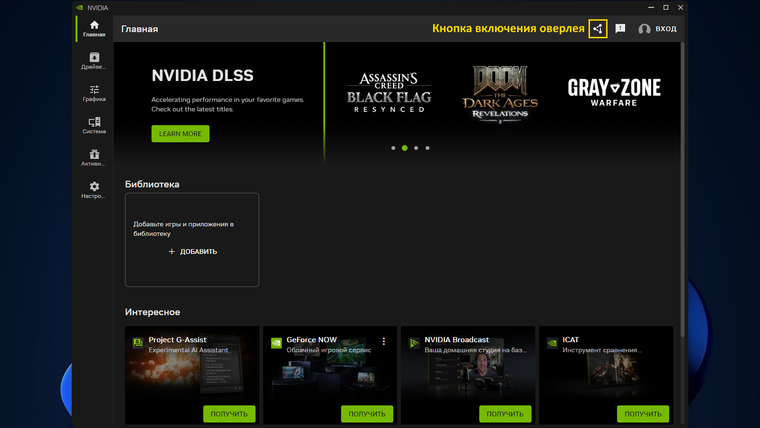Open Assassin's Creed Black Flag Resynced banner
Screen dimensions: 760x428
coord(389,93)
